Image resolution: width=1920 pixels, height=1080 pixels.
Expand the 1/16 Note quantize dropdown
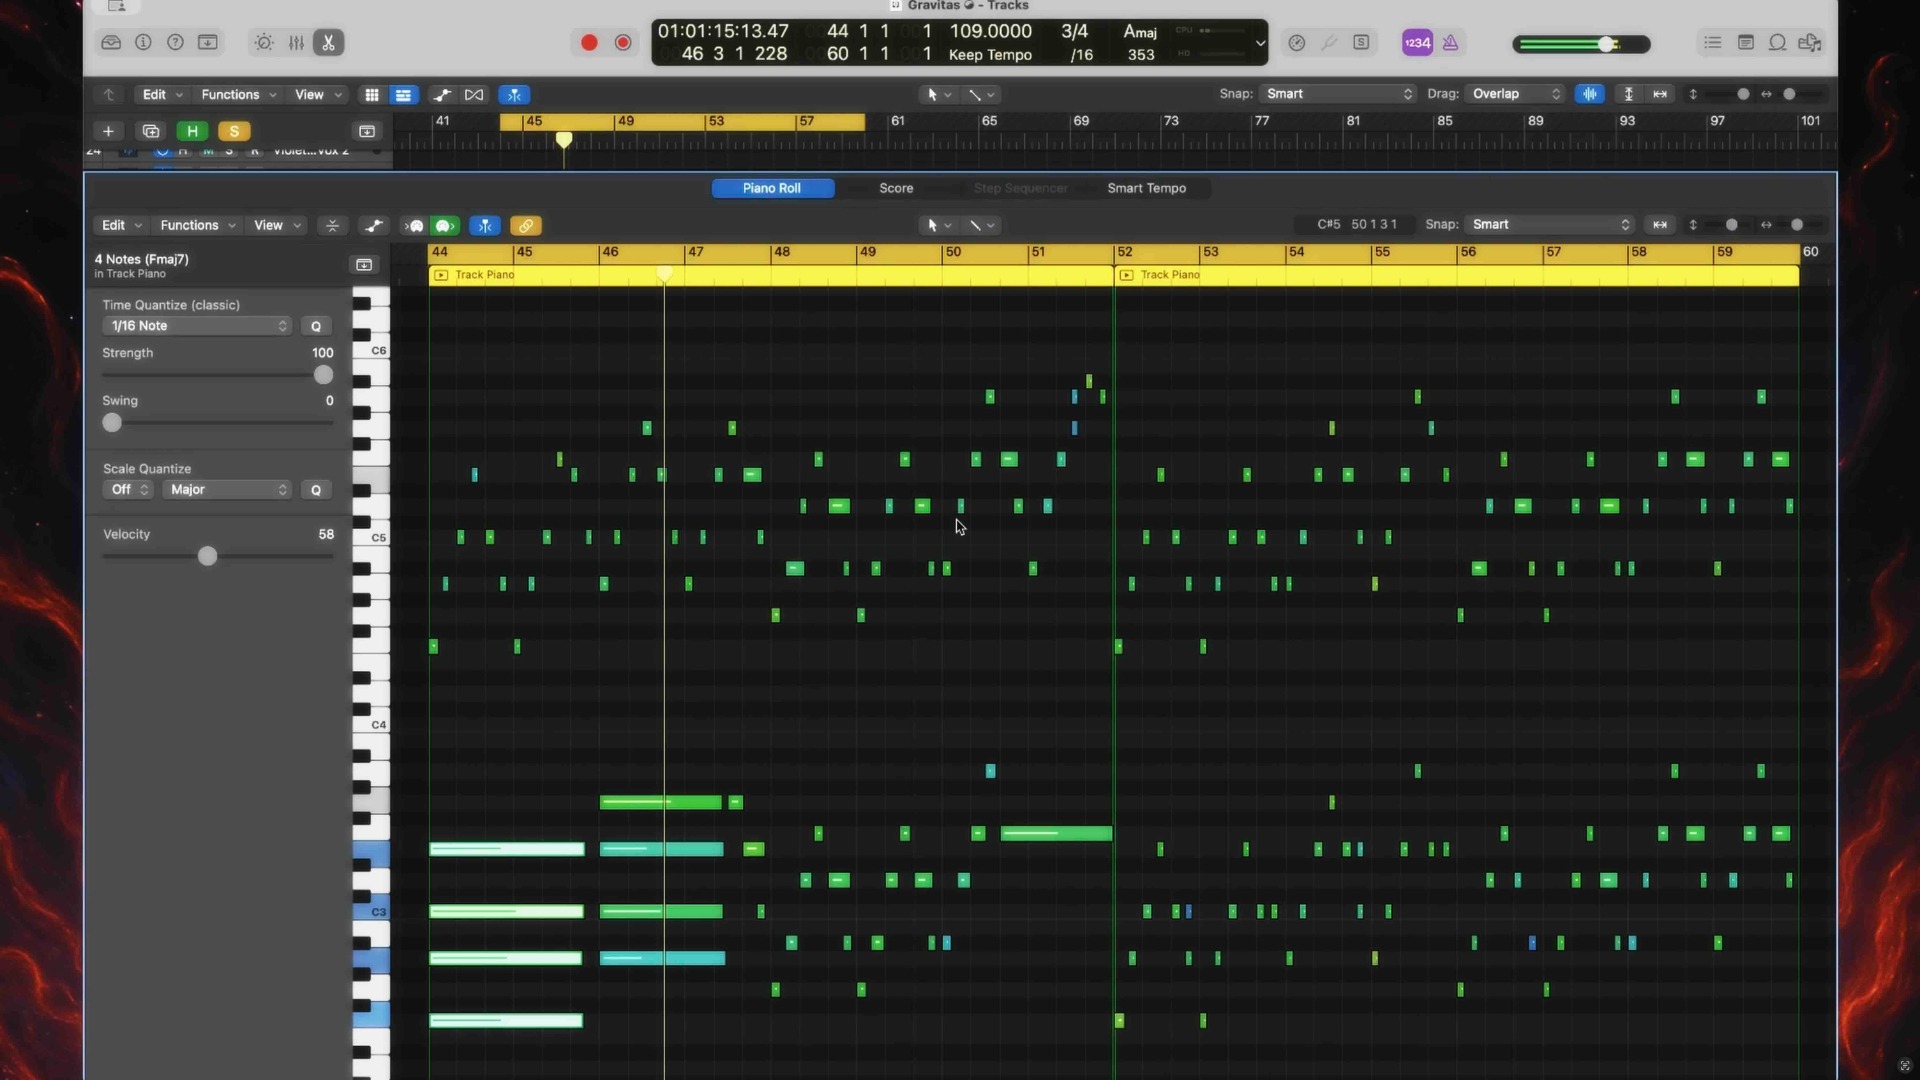coord(197,326)
